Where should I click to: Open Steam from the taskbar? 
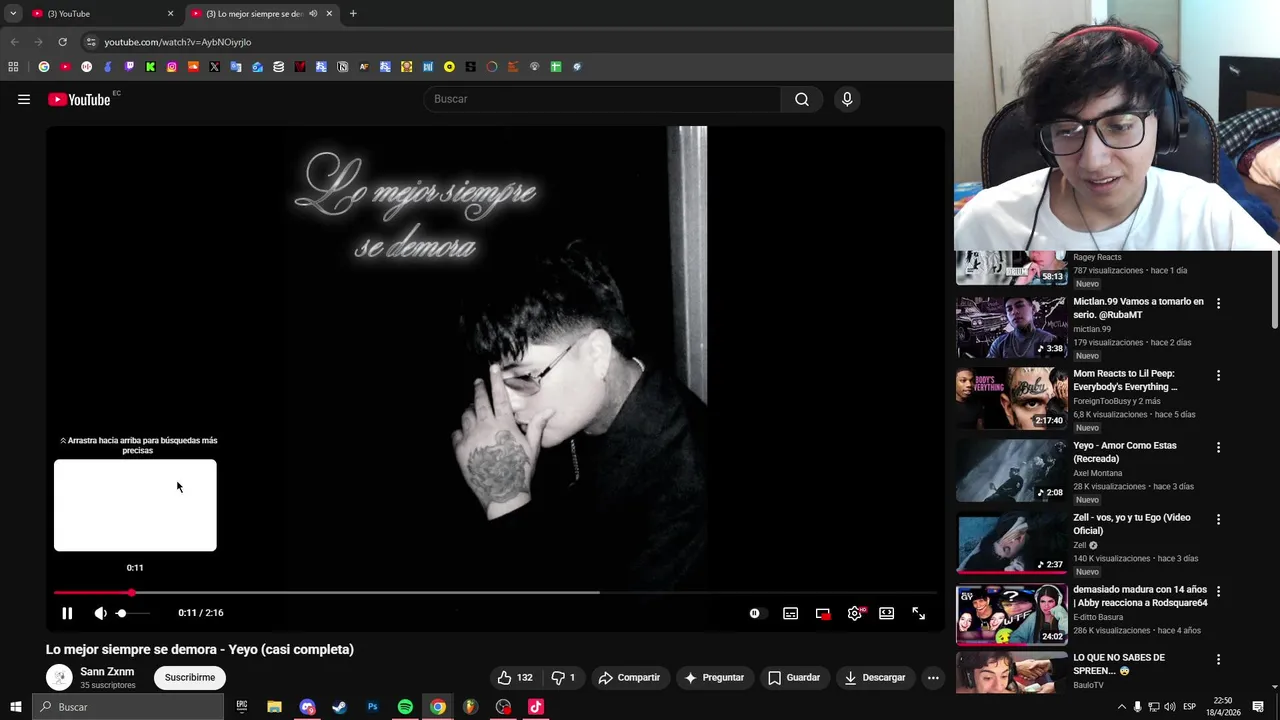pos(340,707)
